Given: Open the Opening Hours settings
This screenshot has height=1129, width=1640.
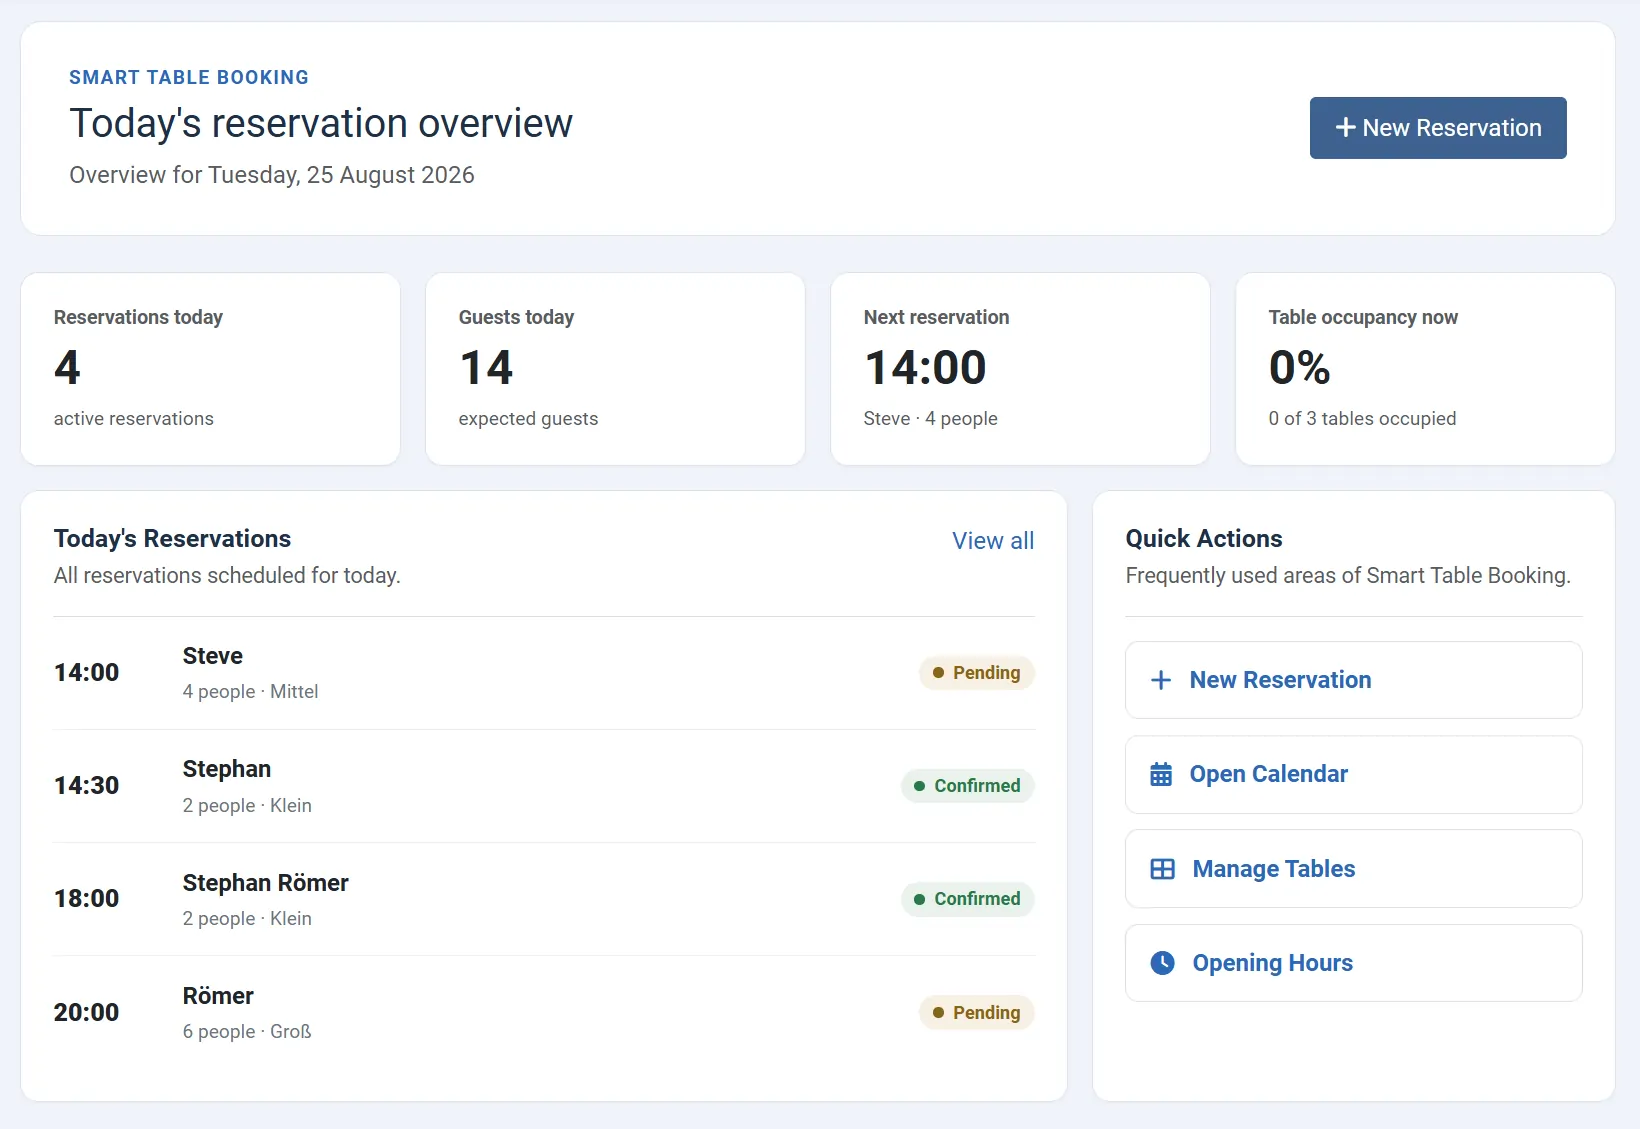Looking at the screenshot, I should point(1354,963).
